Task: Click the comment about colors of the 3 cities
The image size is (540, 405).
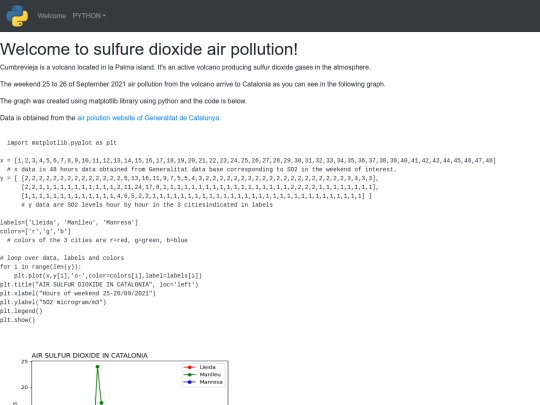Action: pyautogui.click(x=97, y=240)
